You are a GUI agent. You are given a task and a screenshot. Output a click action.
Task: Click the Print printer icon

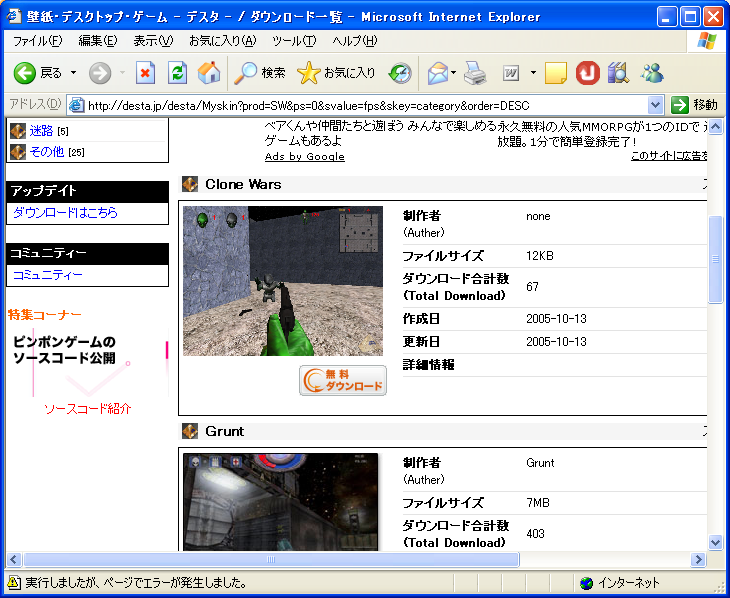475,73
